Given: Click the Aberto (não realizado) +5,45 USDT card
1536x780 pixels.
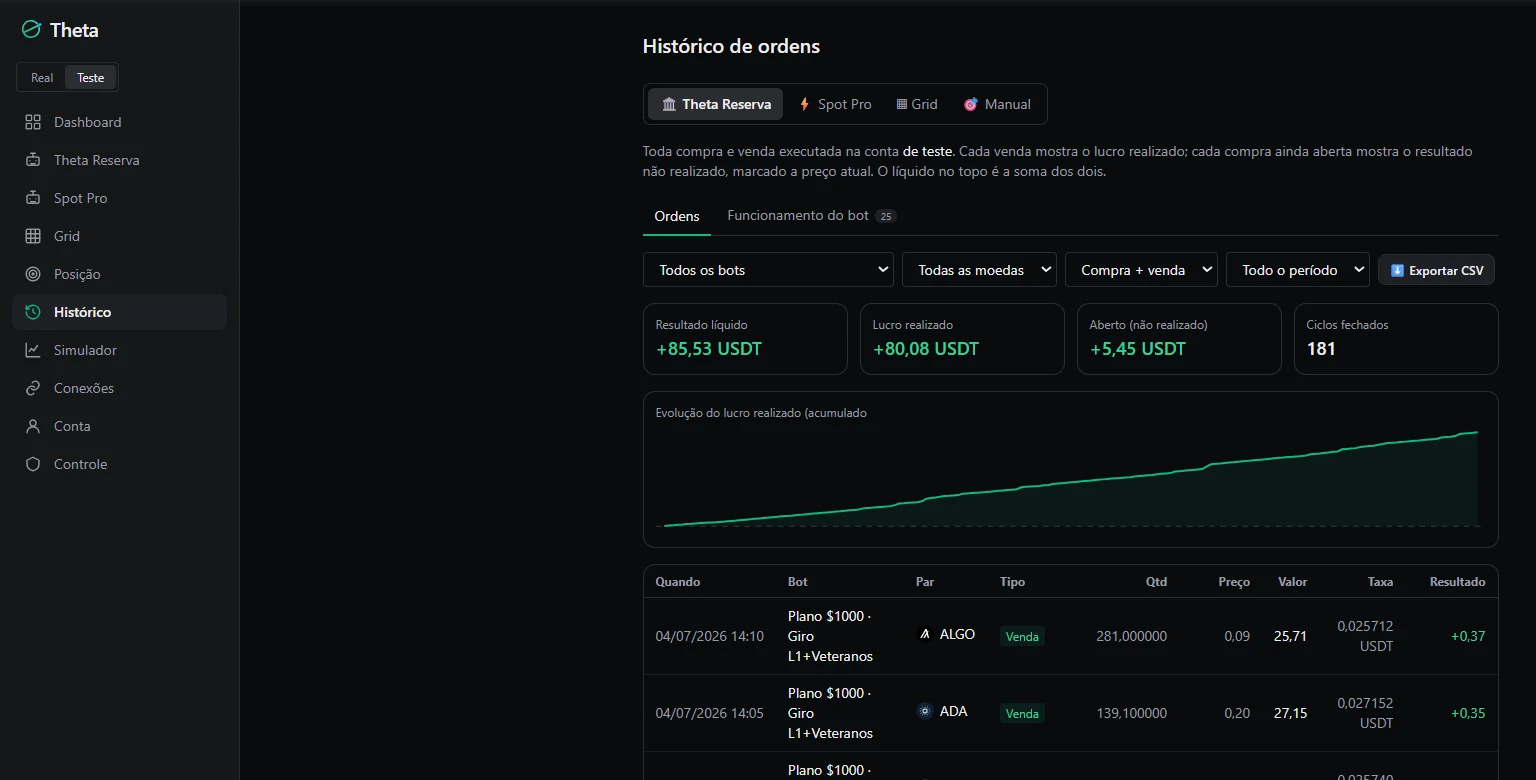Looking at the screenshot, I should (1179, 339).
